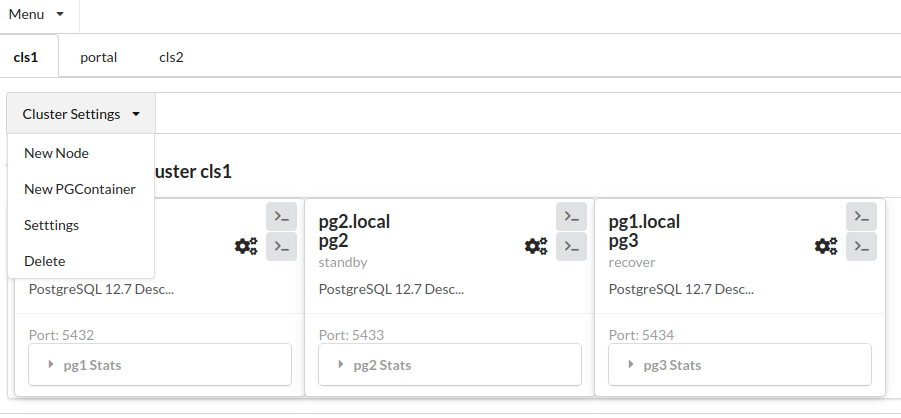Image resolution: width=901 pixels, height=418 pixels.
Task: Open upper terminal icon on pg3 card
Action: point(861,216)
